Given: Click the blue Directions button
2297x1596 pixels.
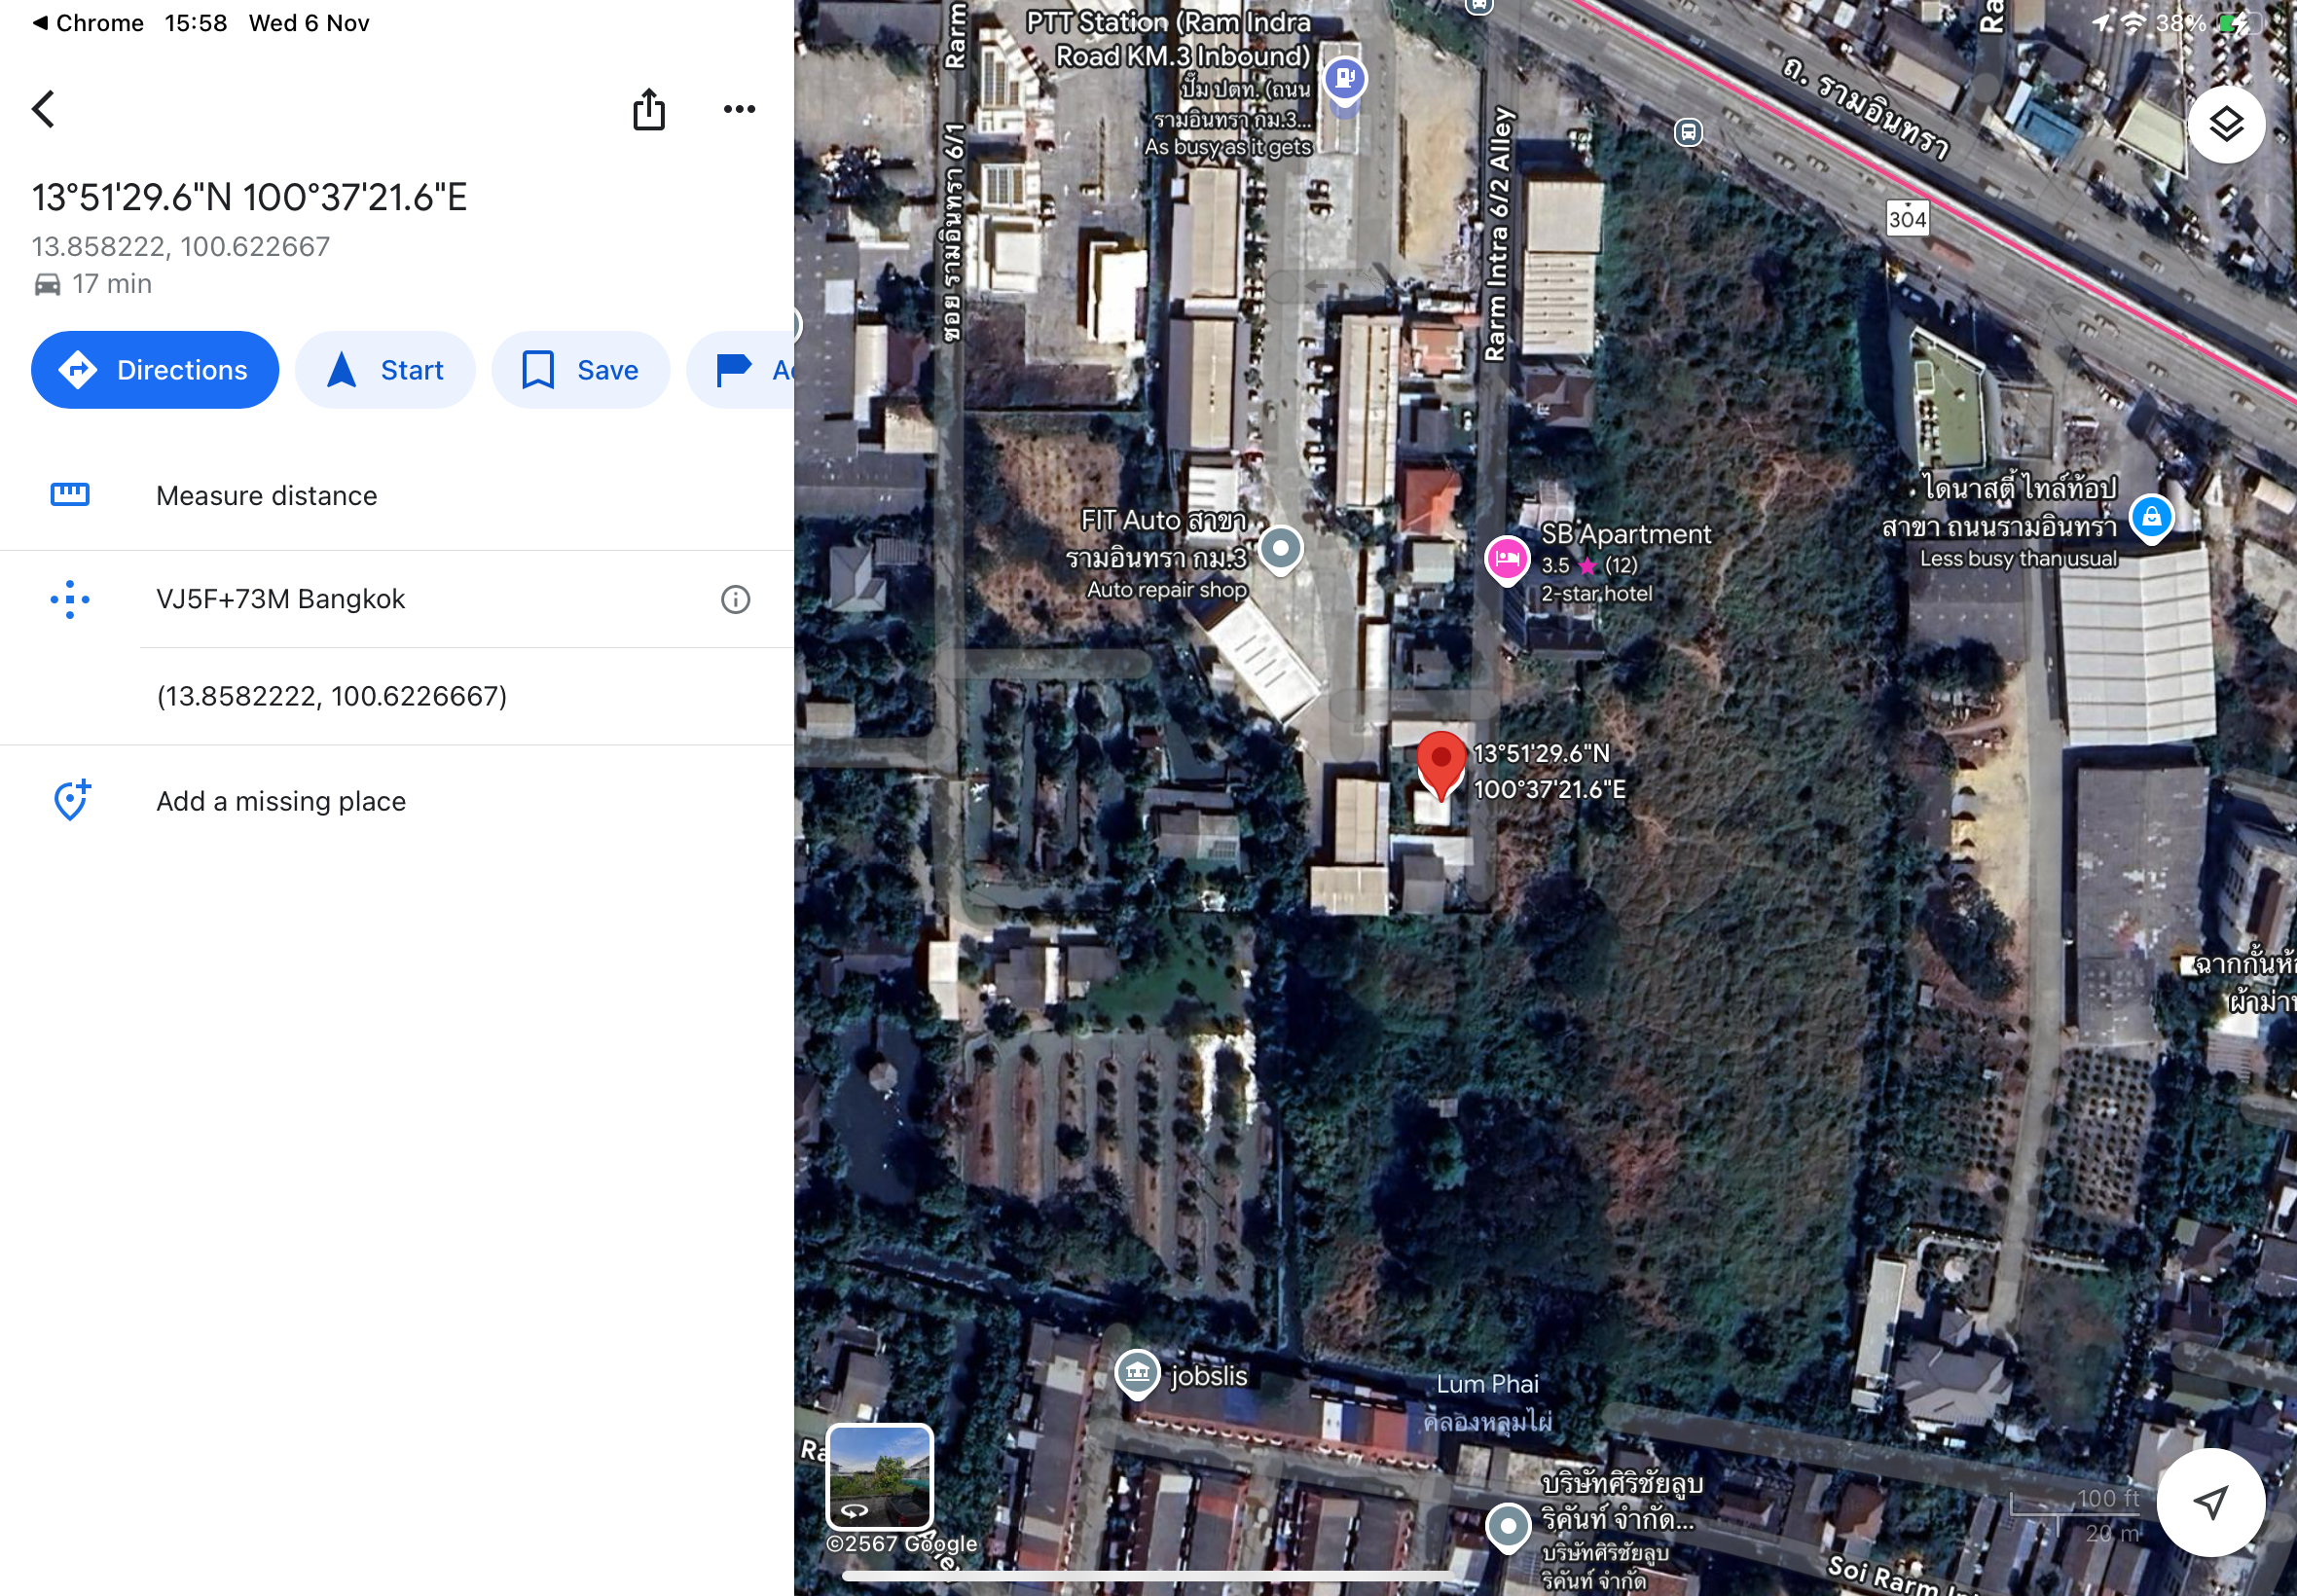Looking at the screenshot, I should point(155,370).
